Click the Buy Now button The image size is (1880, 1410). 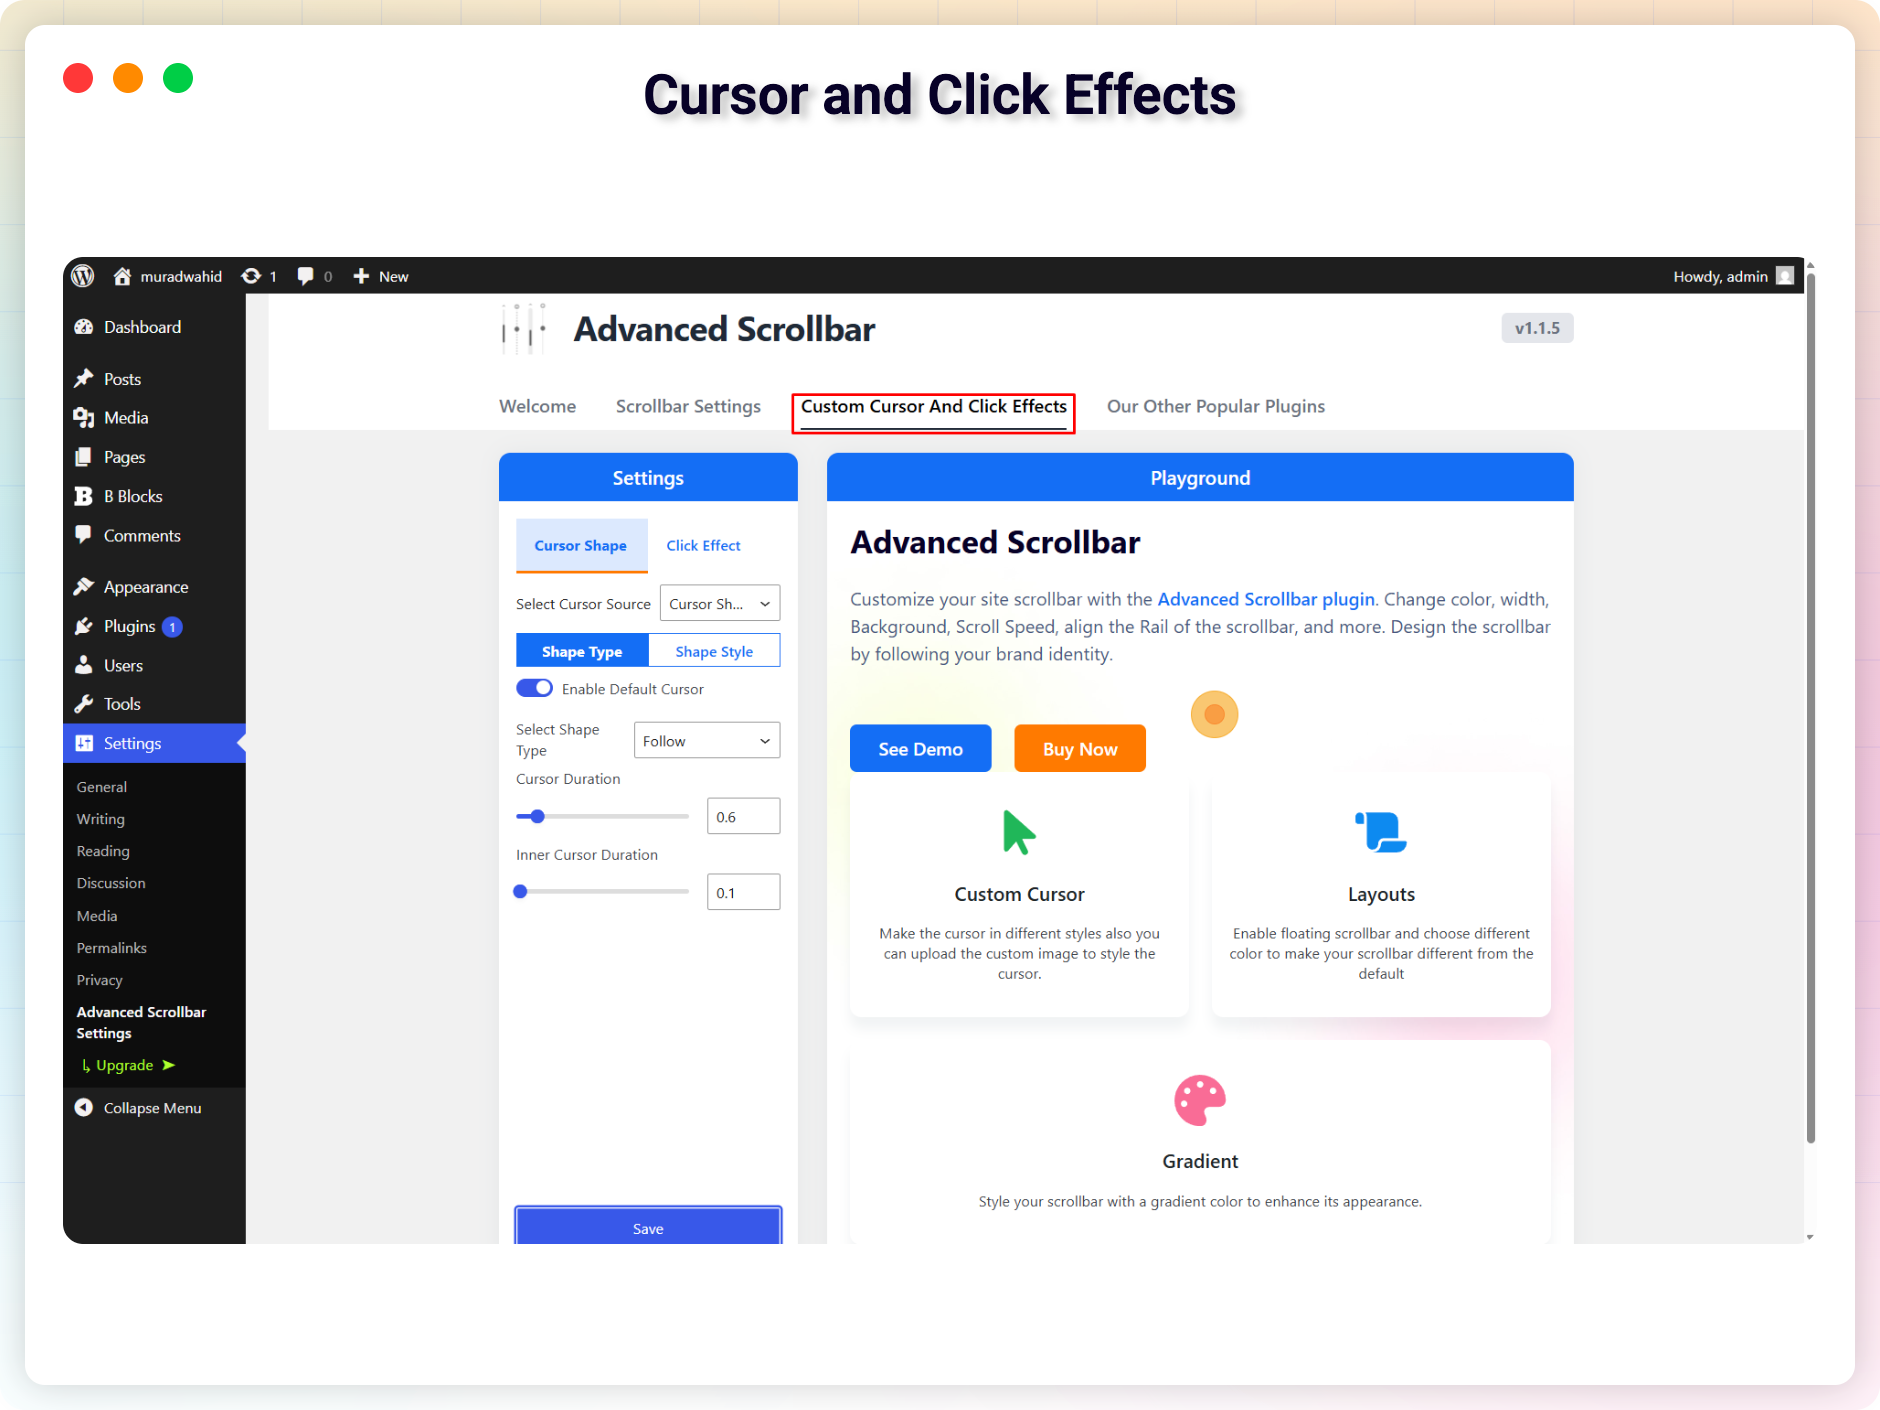pyautogui.click(x=1080, y=749)
